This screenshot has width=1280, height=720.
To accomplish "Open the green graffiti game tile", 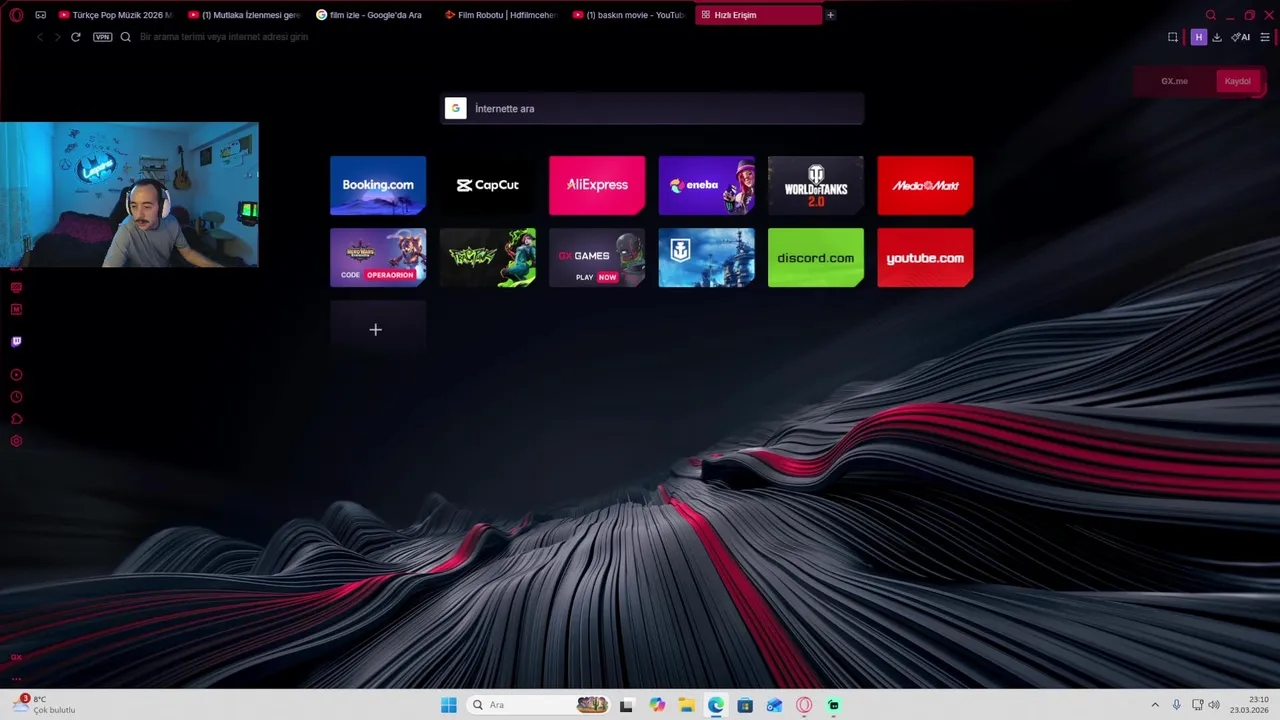I will 488,258.
